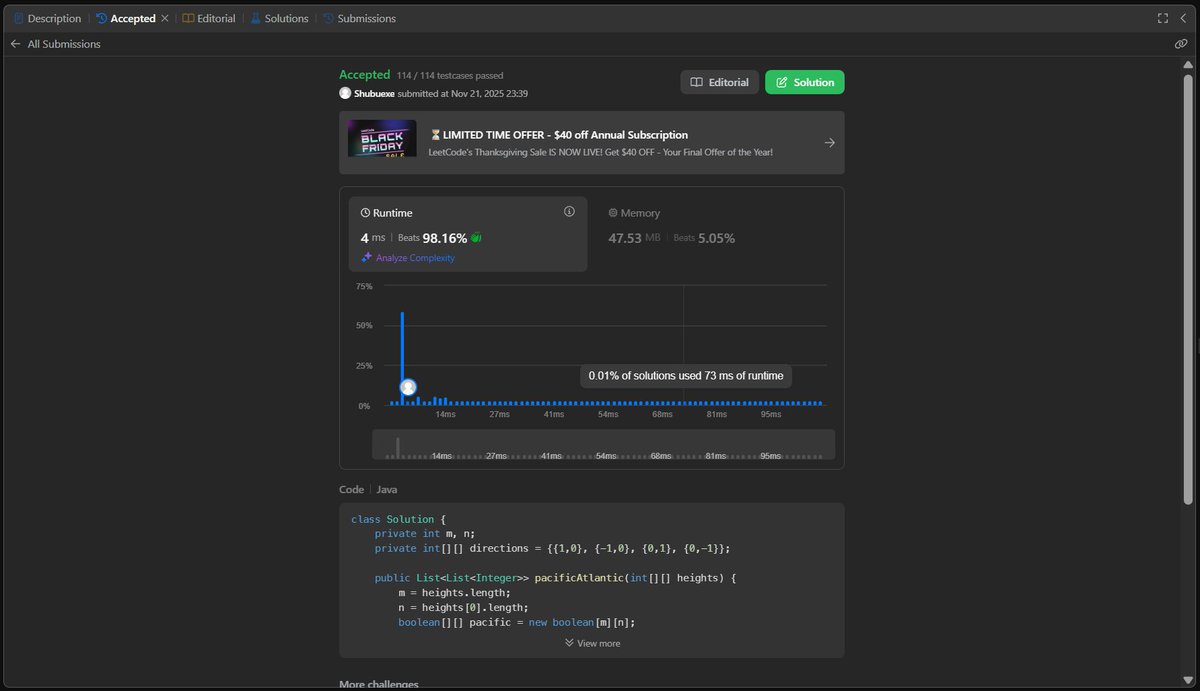1200x691 pixels.
Task: Click the avatar marker on the runtime chart
Action: pos(408,387)
